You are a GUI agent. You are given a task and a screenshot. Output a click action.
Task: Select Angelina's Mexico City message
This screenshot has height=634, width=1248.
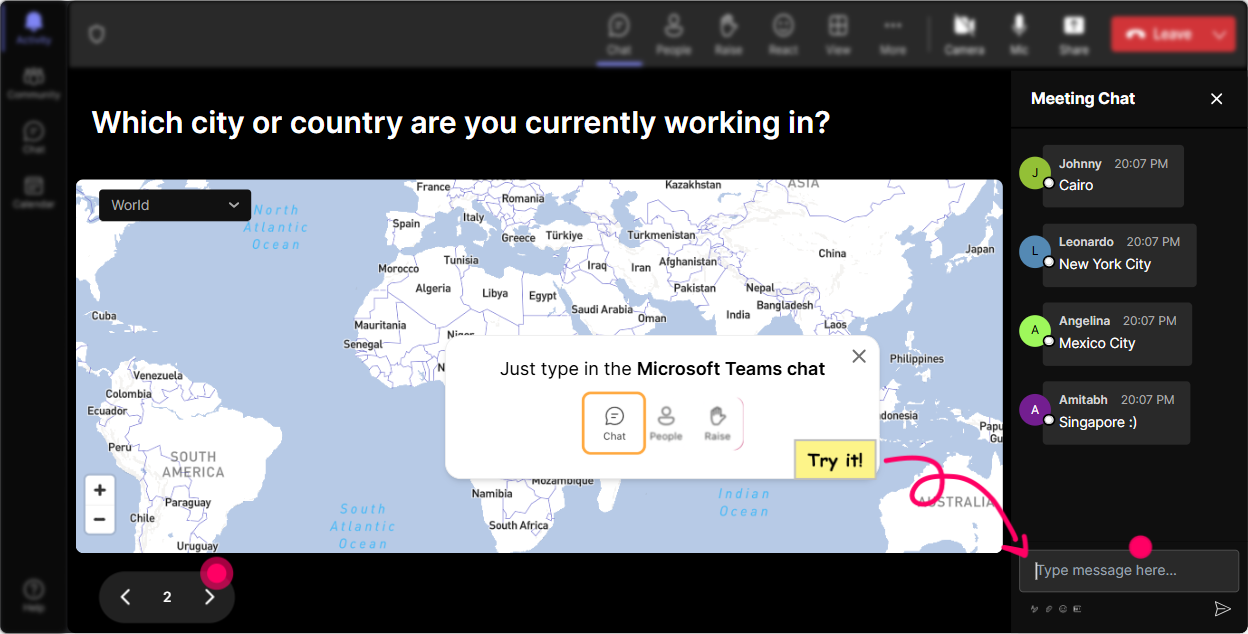1117,334
